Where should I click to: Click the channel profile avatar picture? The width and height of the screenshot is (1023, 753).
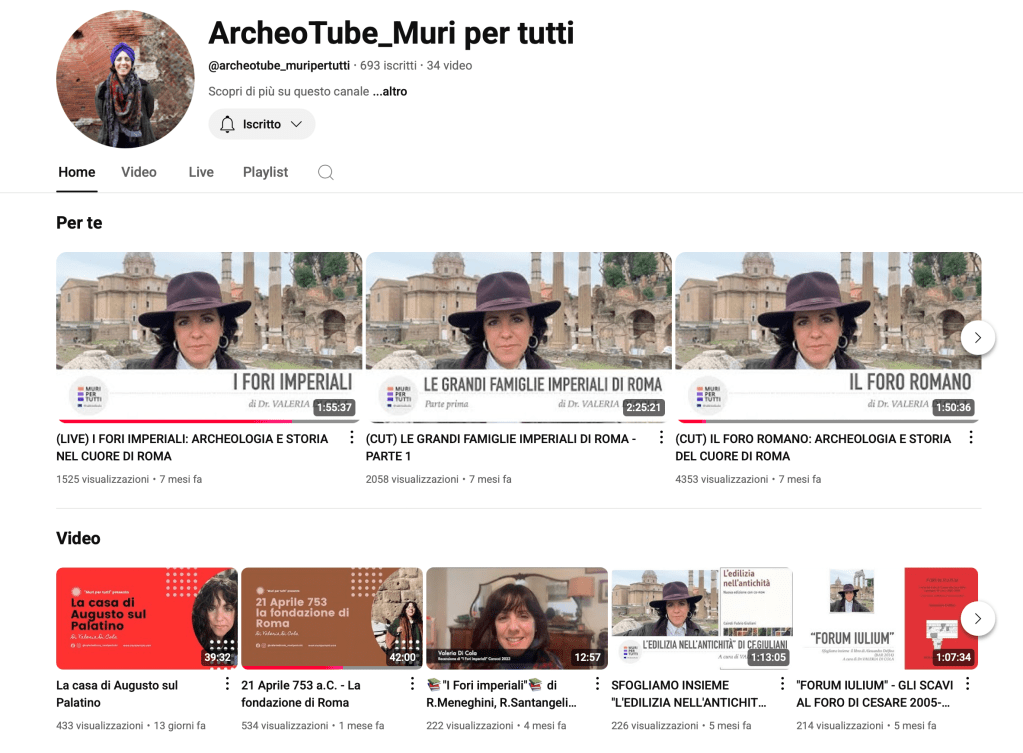click(125, 79)
